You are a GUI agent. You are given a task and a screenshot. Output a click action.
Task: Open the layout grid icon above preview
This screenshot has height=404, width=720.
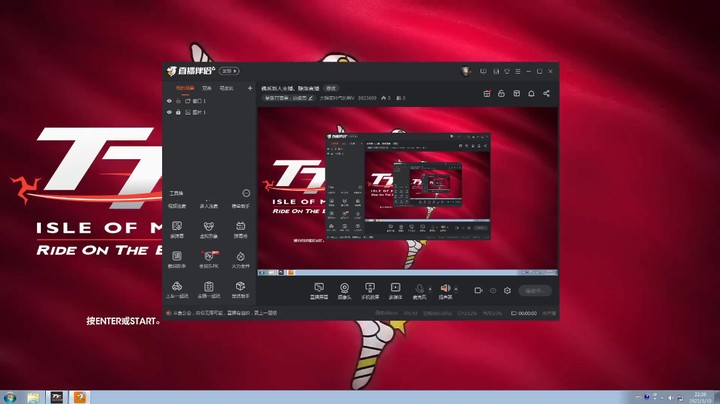coord(517,93)
